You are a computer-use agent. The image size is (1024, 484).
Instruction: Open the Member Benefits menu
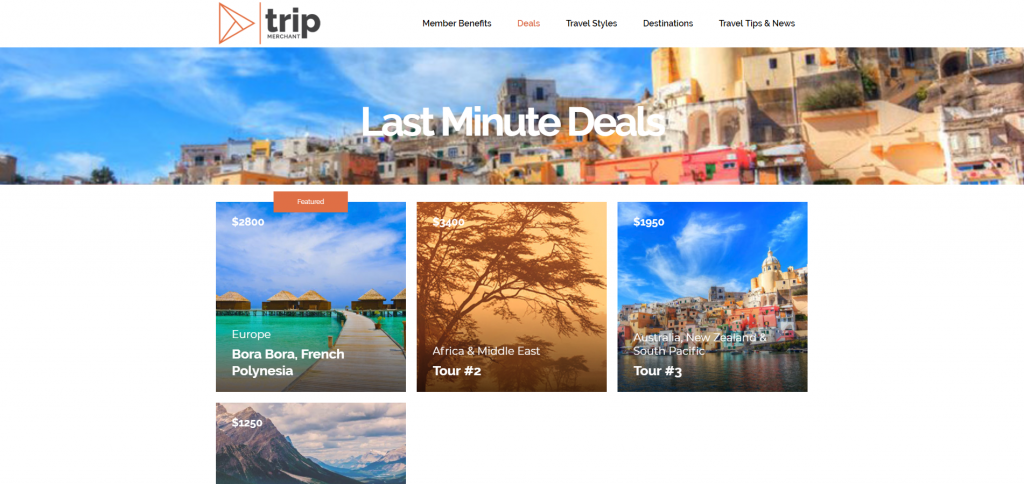(x=456, y=24)
